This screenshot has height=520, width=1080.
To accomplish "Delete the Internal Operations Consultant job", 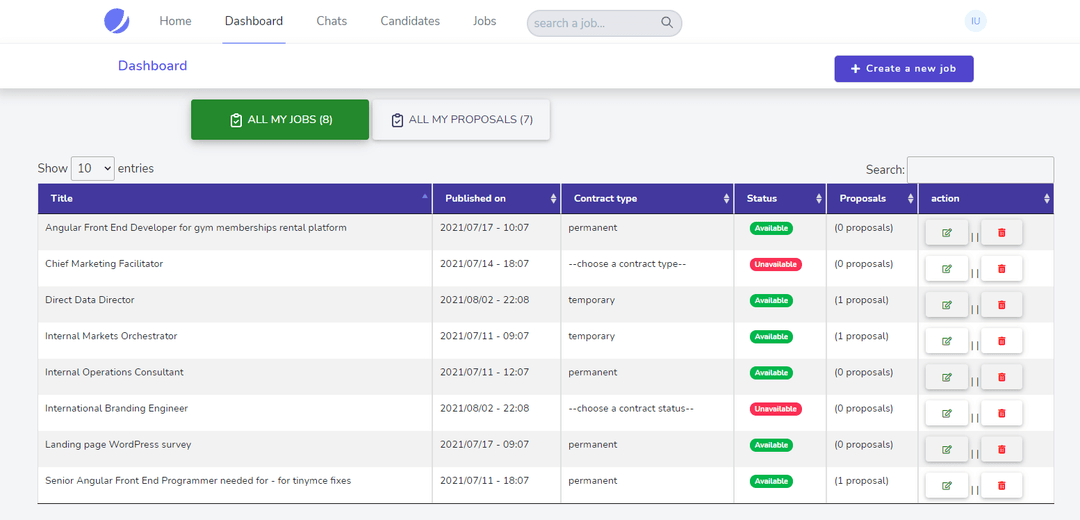I will (x=1001, y=377).
